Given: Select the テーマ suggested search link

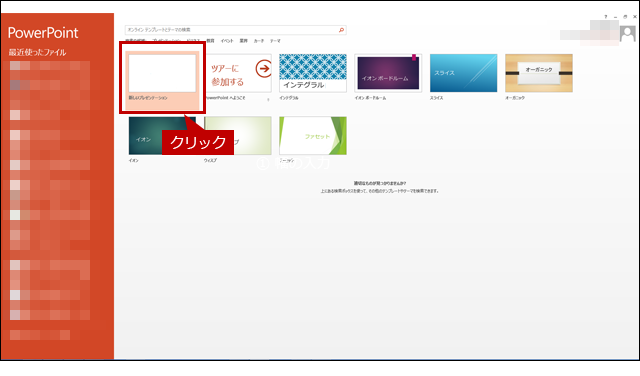Looking at the screenshot, I should pos(275,41).
